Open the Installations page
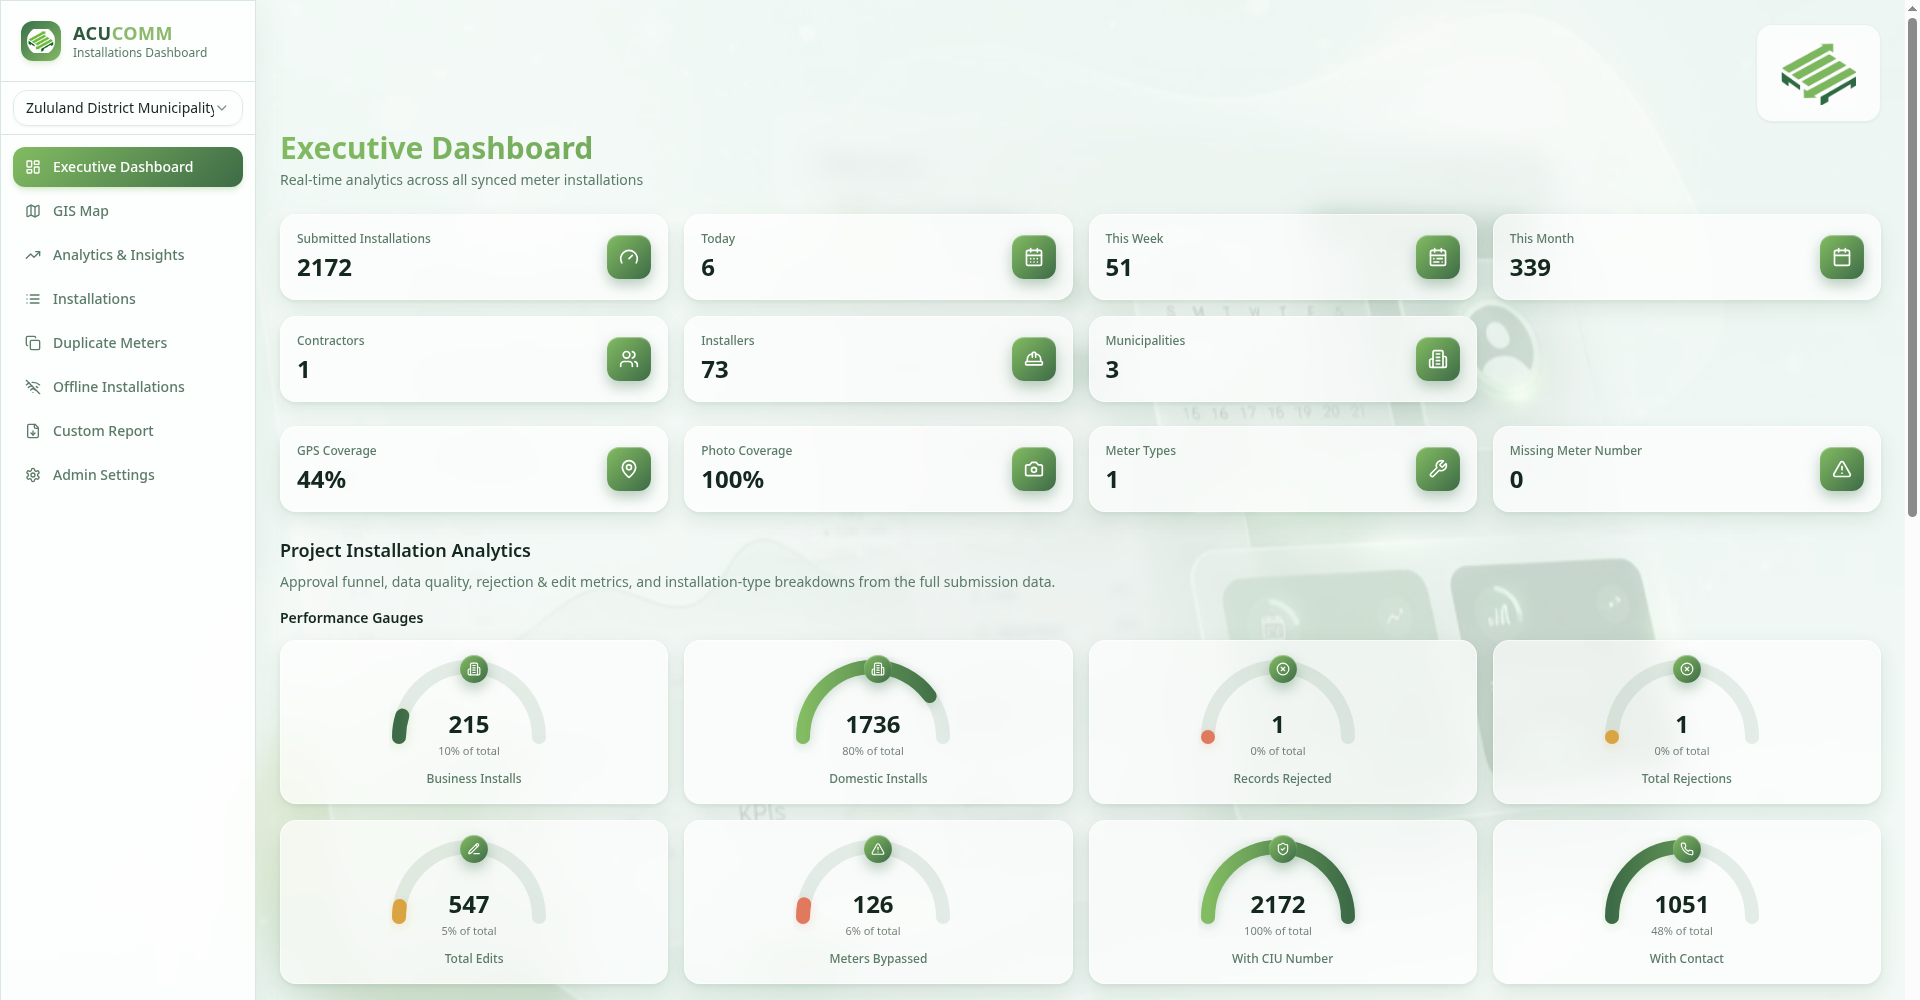 (x=128, y=299)
